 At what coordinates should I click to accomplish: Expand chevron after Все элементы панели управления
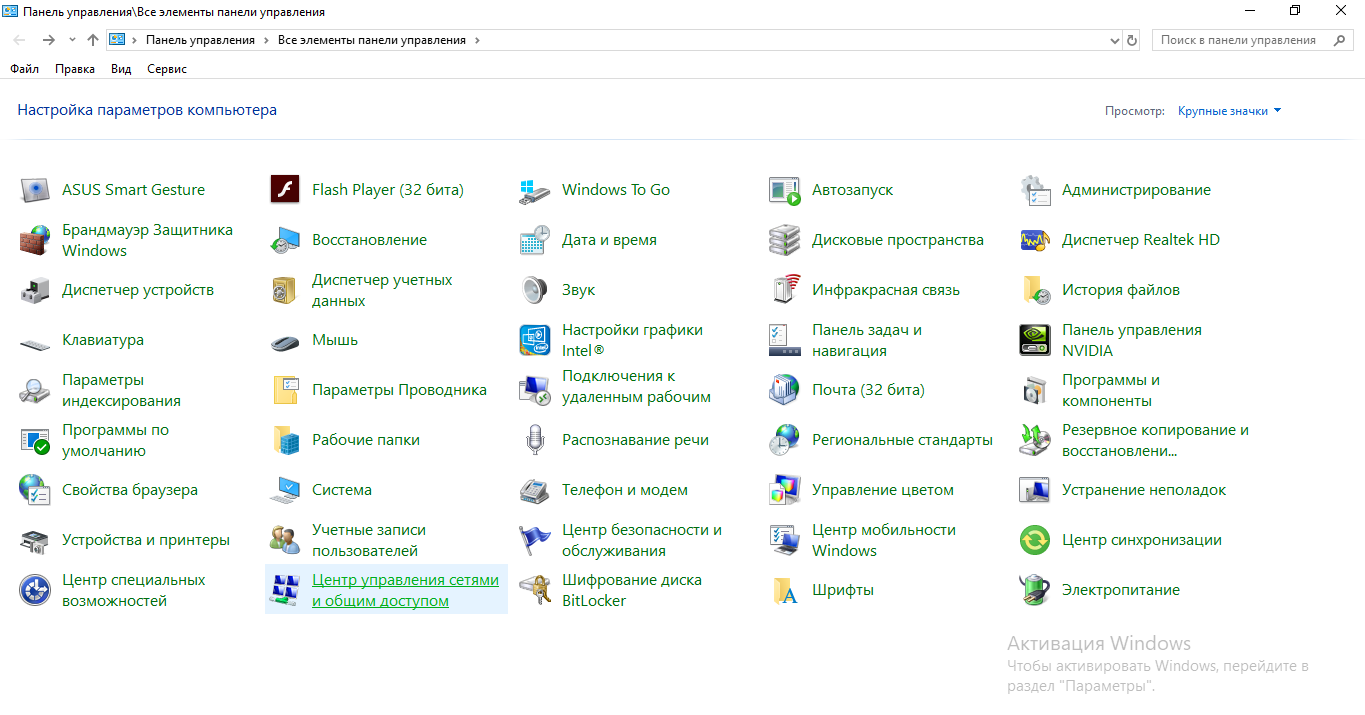pyautogui.click(x=477, y=40)
